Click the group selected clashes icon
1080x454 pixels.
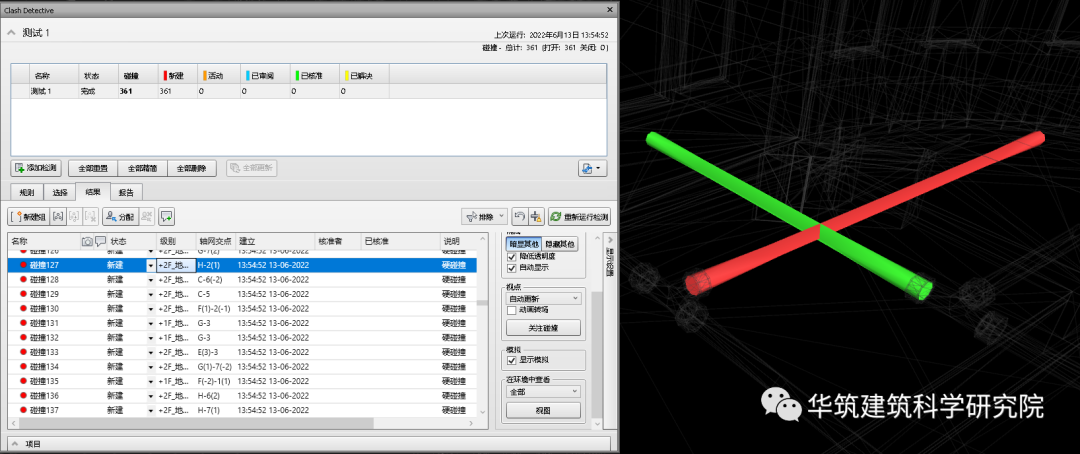pos(59,216)
